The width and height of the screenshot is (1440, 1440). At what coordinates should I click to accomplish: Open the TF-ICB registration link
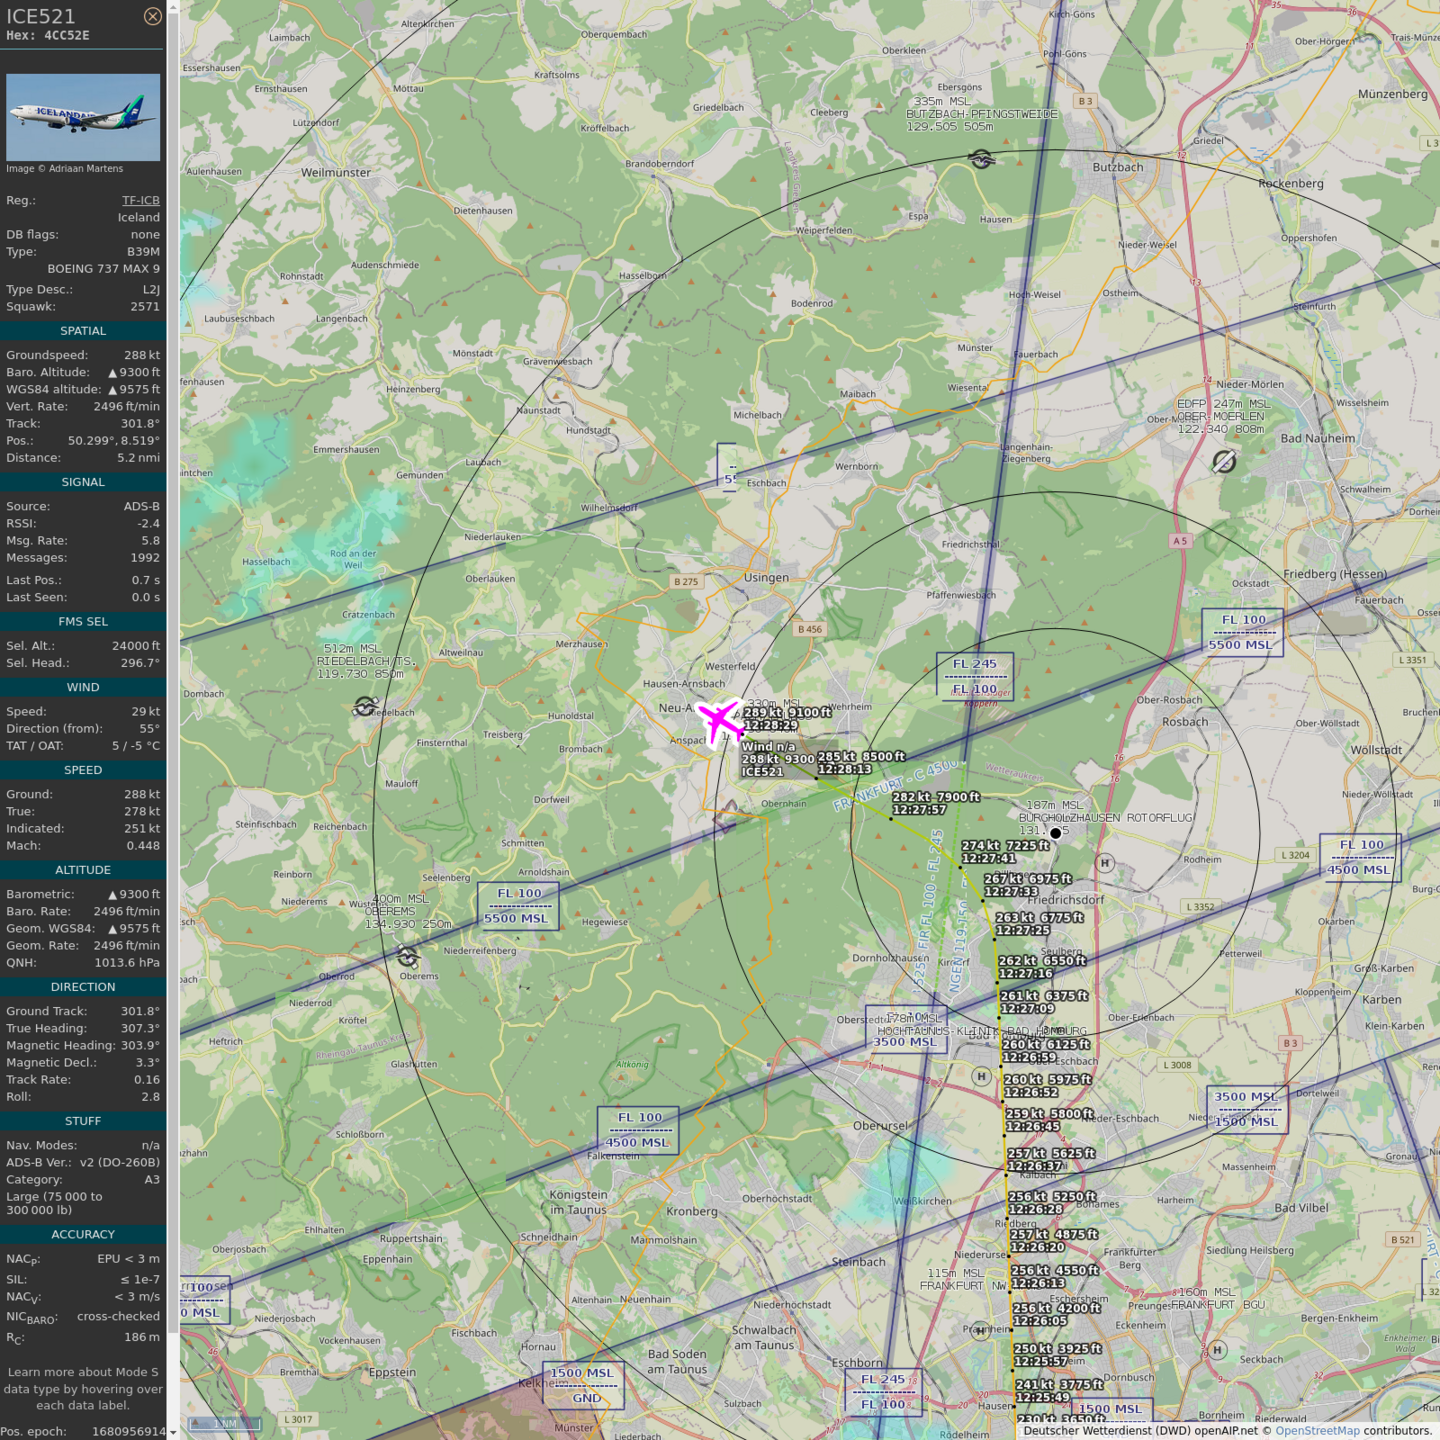pos(140,200)
